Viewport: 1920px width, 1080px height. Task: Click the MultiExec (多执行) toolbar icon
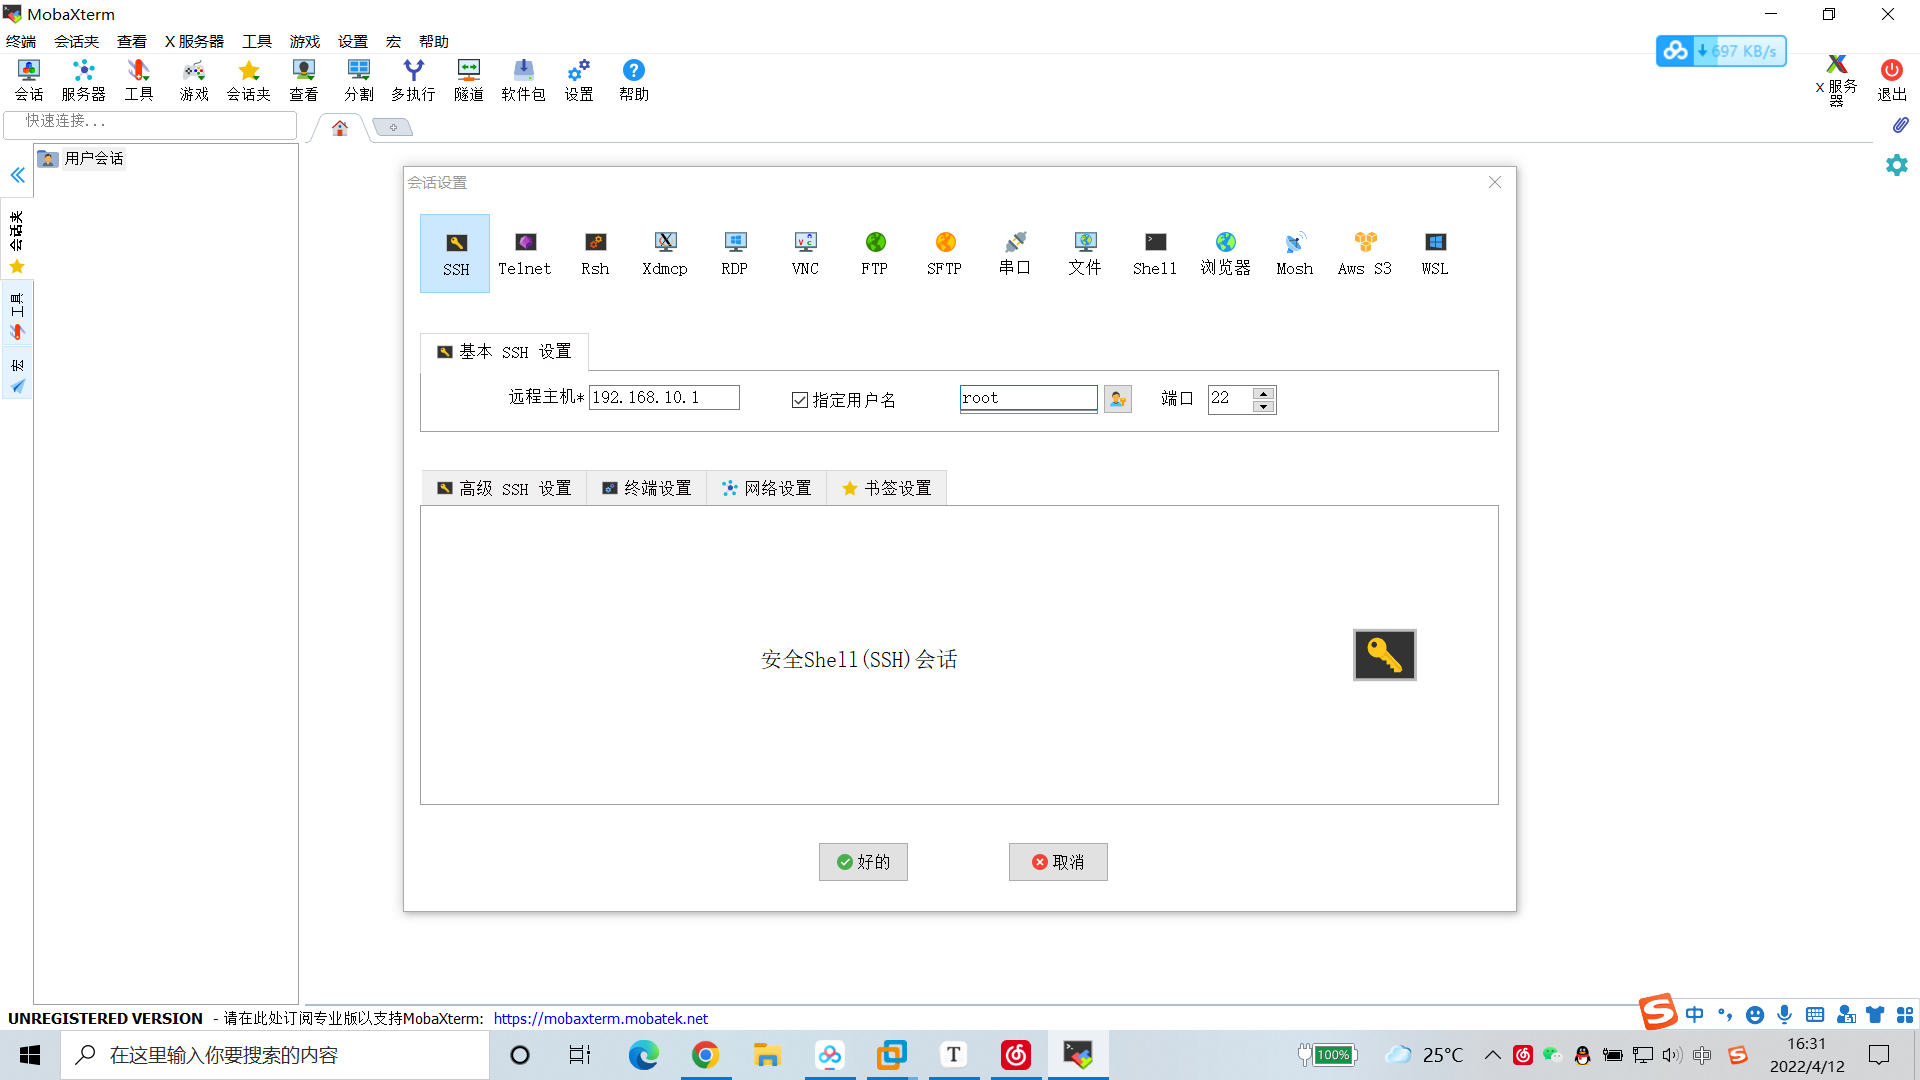pos(413,80)
